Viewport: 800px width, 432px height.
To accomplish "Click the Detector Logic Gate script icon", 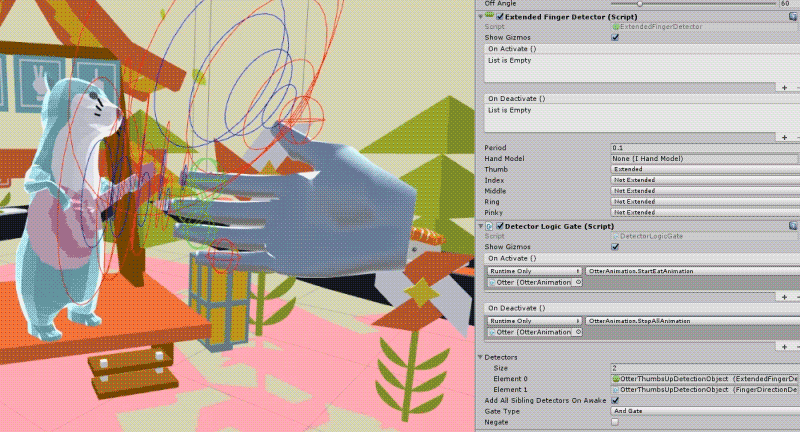I will pos(489,226).
